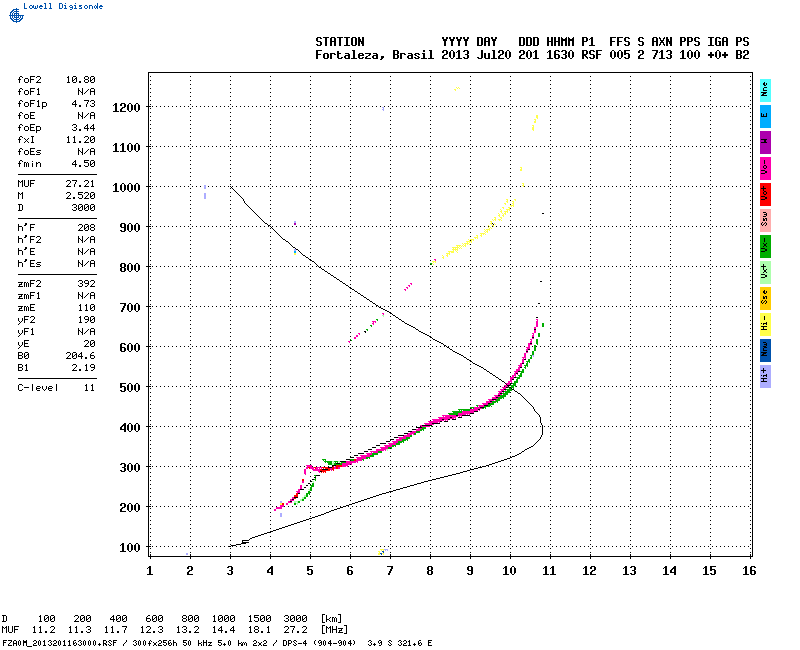Image resolution: width=800 pixels, height=650 pixels.
Task: Click the 500 km height axis label
Action: point(130,388)
